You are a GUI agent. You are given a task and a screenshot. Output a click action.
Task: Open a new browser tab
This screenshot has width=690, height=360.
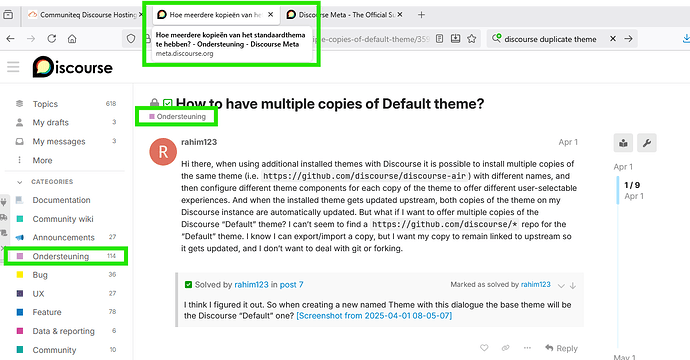pos(421,15)
